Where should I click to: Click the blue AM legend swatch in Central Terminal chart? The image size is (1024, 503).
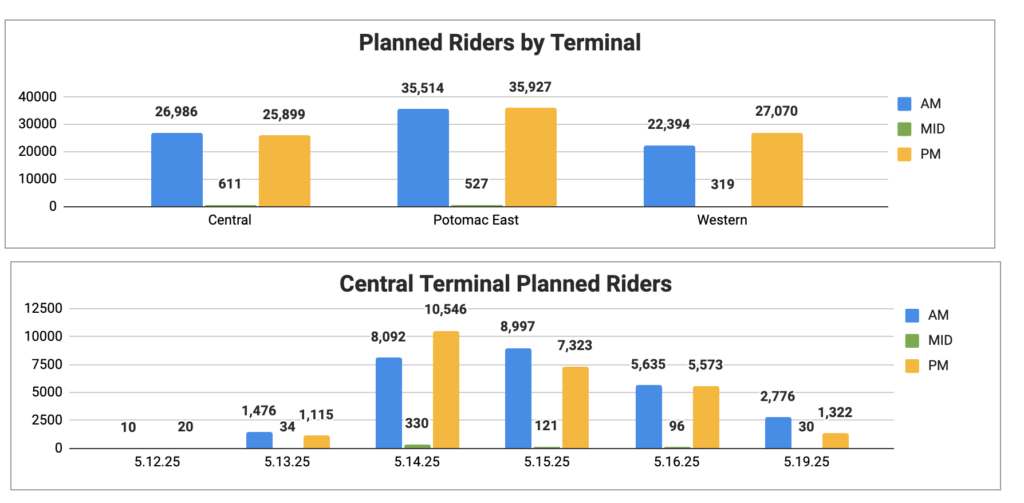pos(912,316)
